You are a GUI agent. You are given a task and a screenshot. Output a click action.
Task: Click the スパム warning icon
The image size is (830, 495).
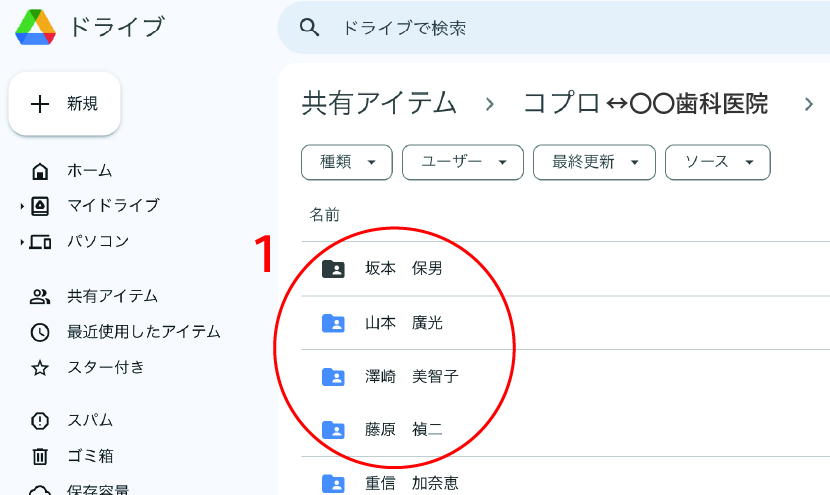40,421
